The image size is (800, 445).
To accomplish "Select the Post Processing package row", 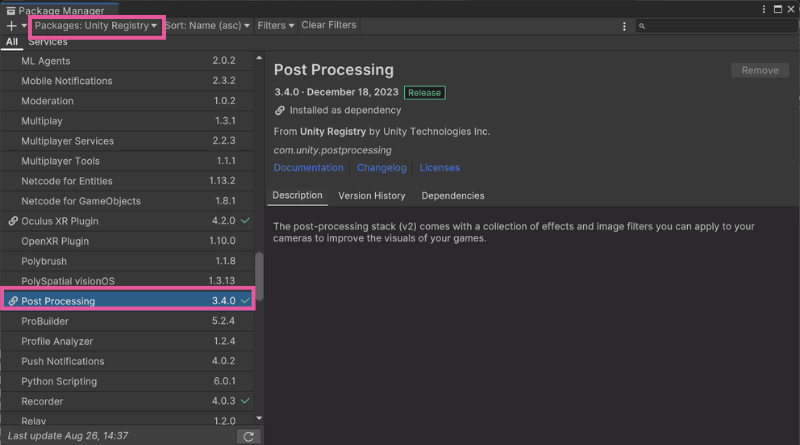I will tap(128, 301).
